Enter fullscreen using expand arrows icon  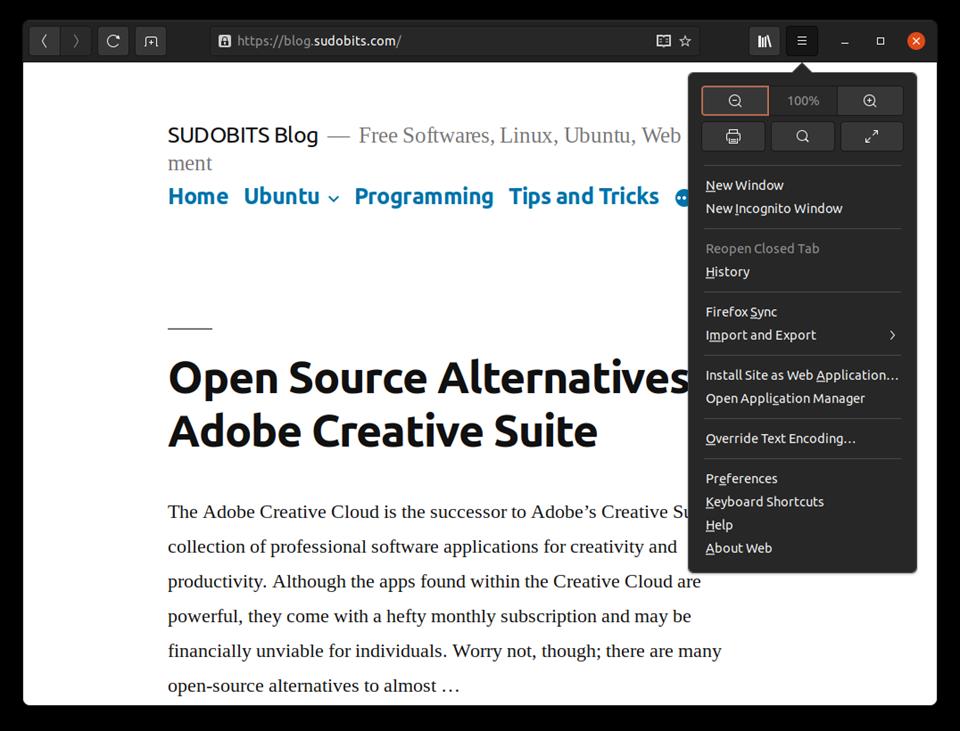[871, 137]
